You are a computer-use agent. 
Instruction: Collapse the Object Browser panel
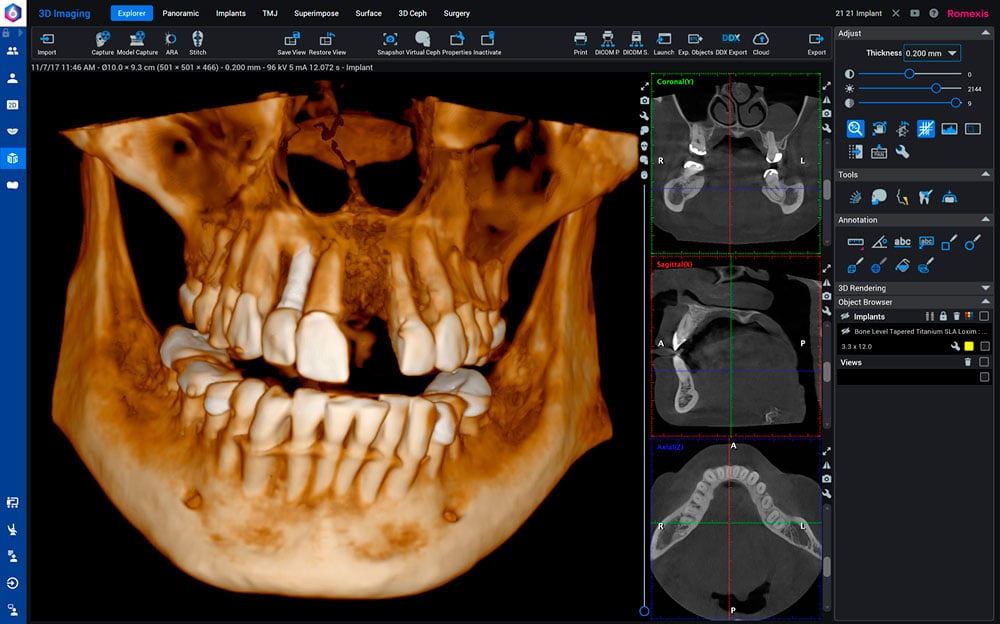pos(986,302)
